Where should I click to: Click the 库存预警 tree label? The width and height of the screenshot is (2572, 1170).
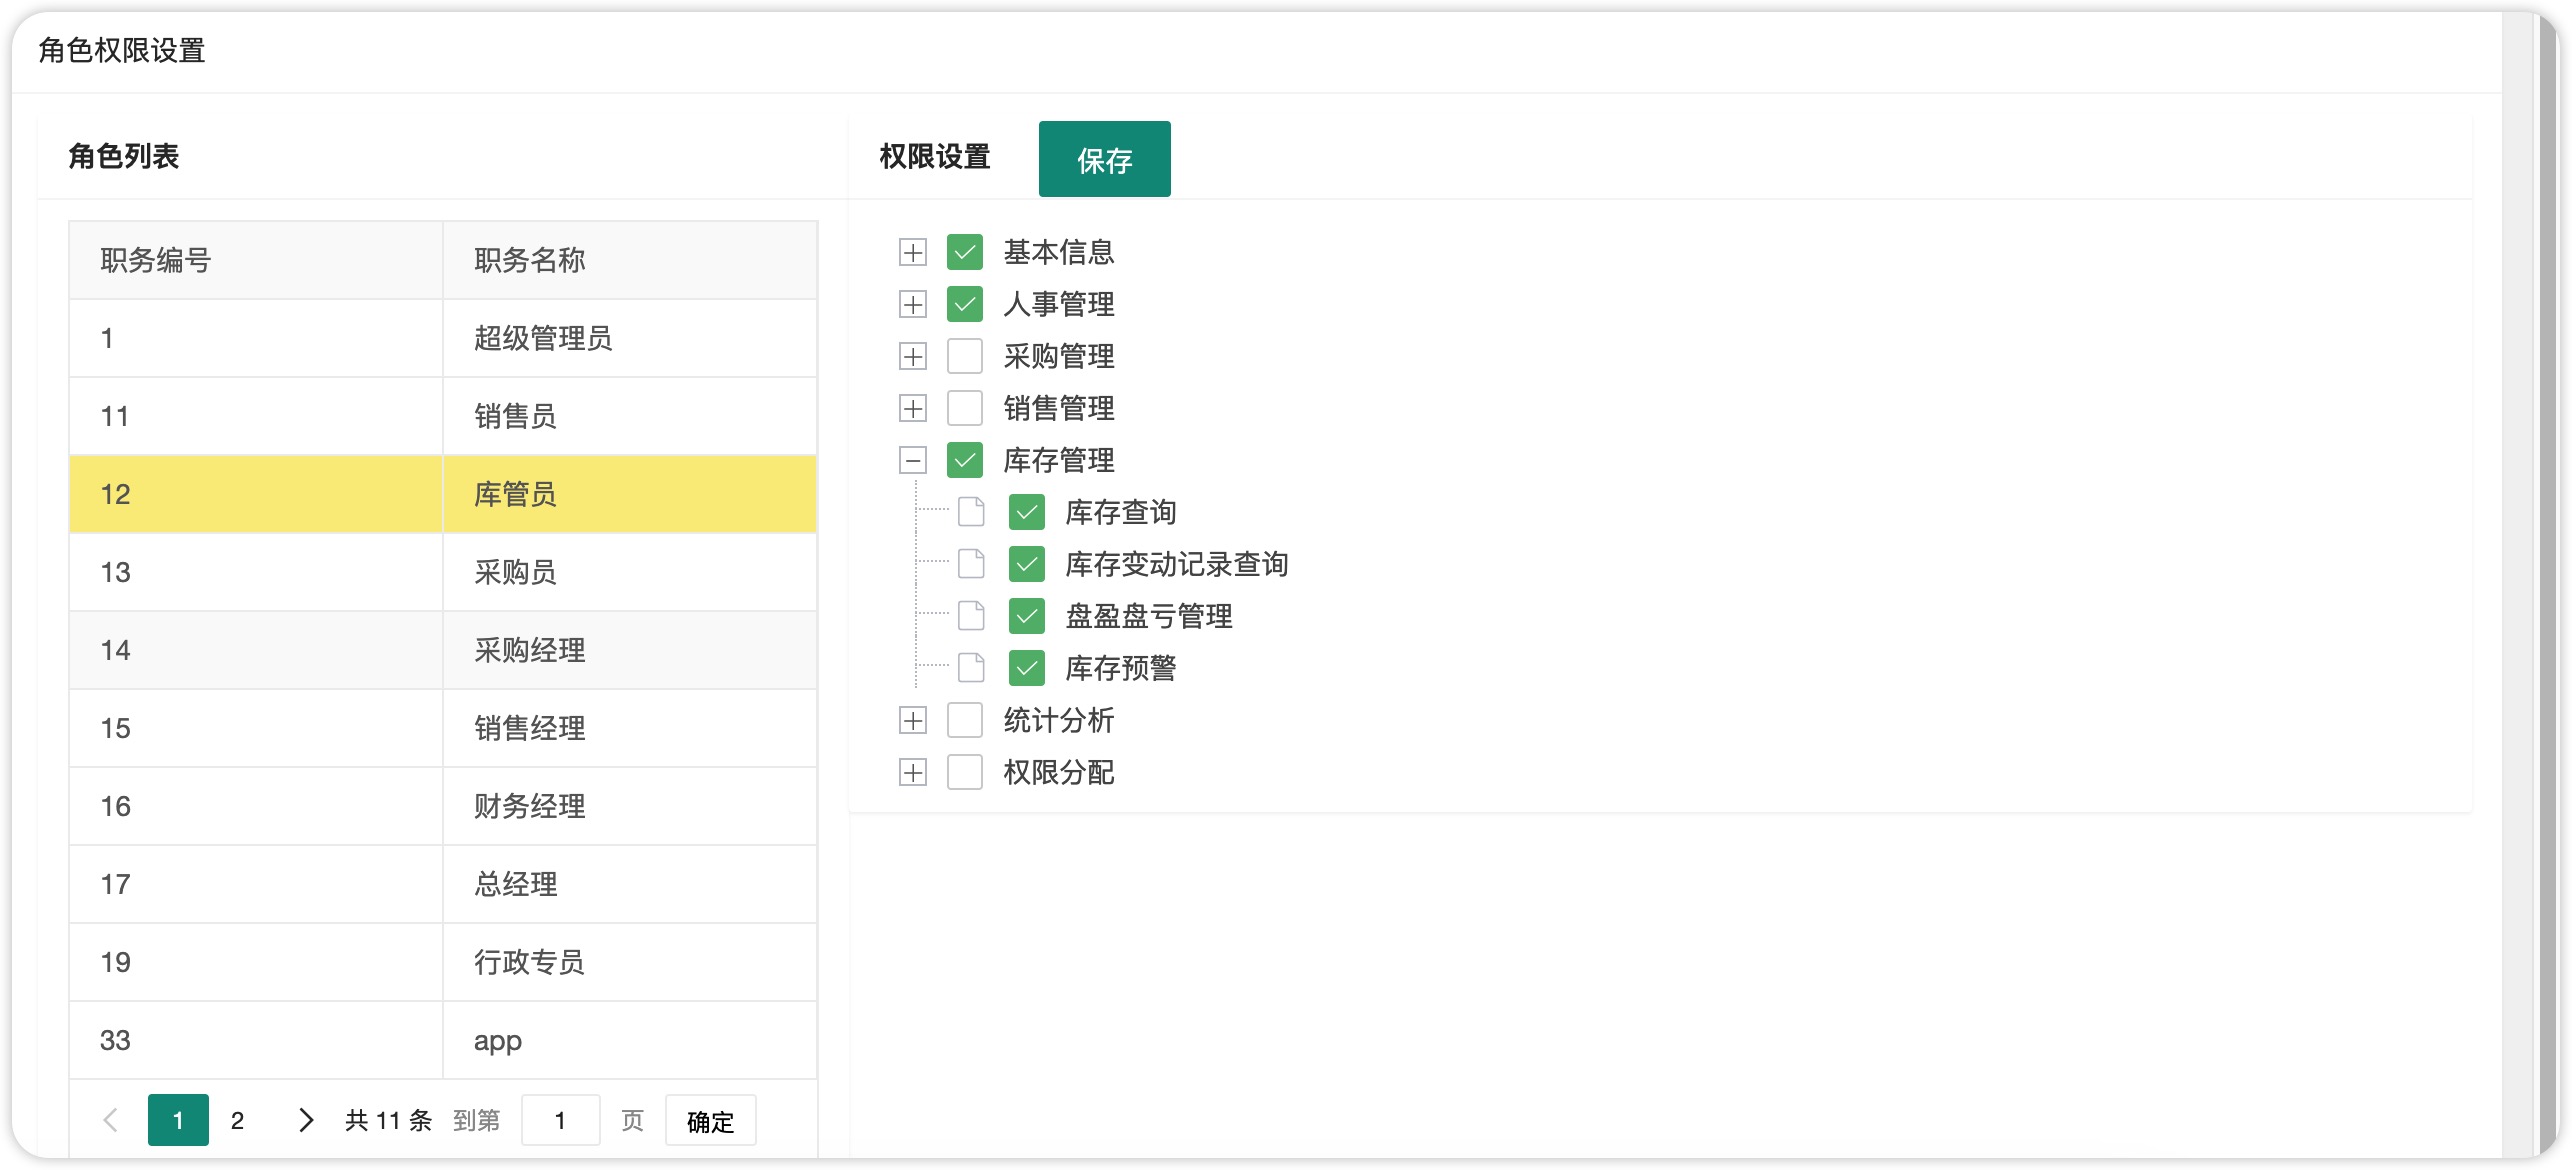1120,668
